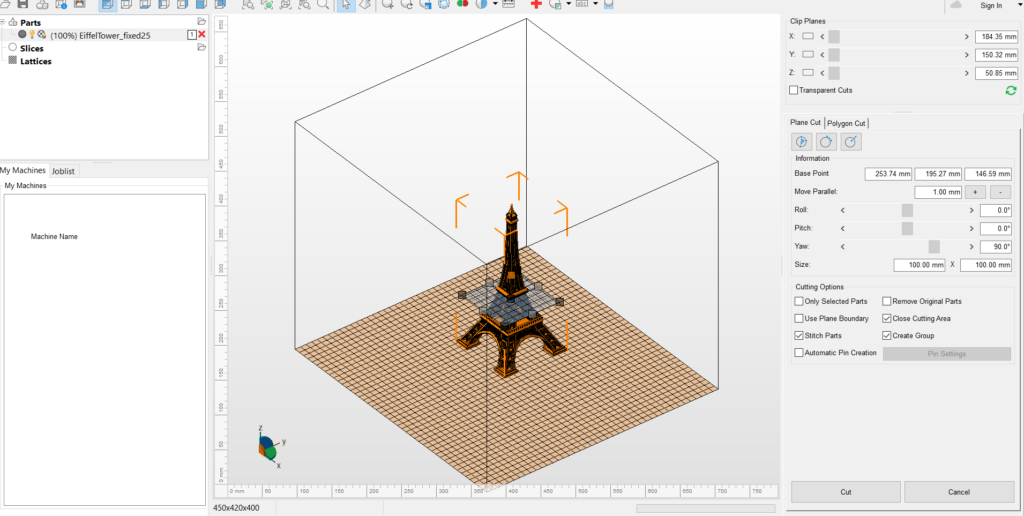Enable Automatic Pin Creation
1024x516 pixels.
tap(799, 353)
